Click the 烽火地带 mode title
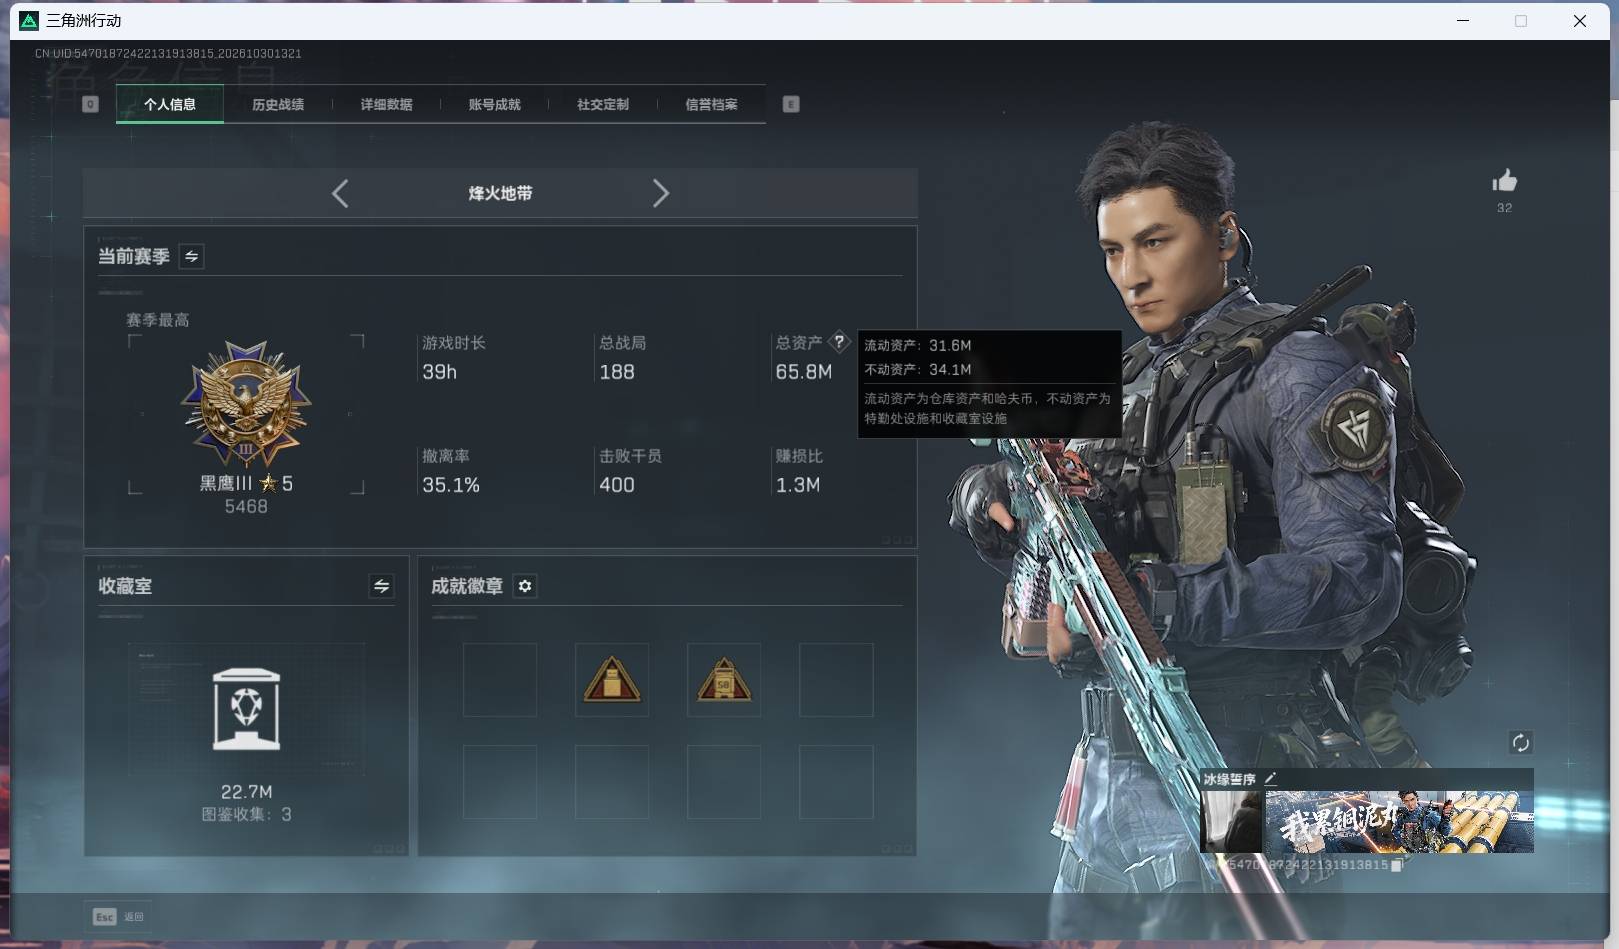 coord(500,193)
